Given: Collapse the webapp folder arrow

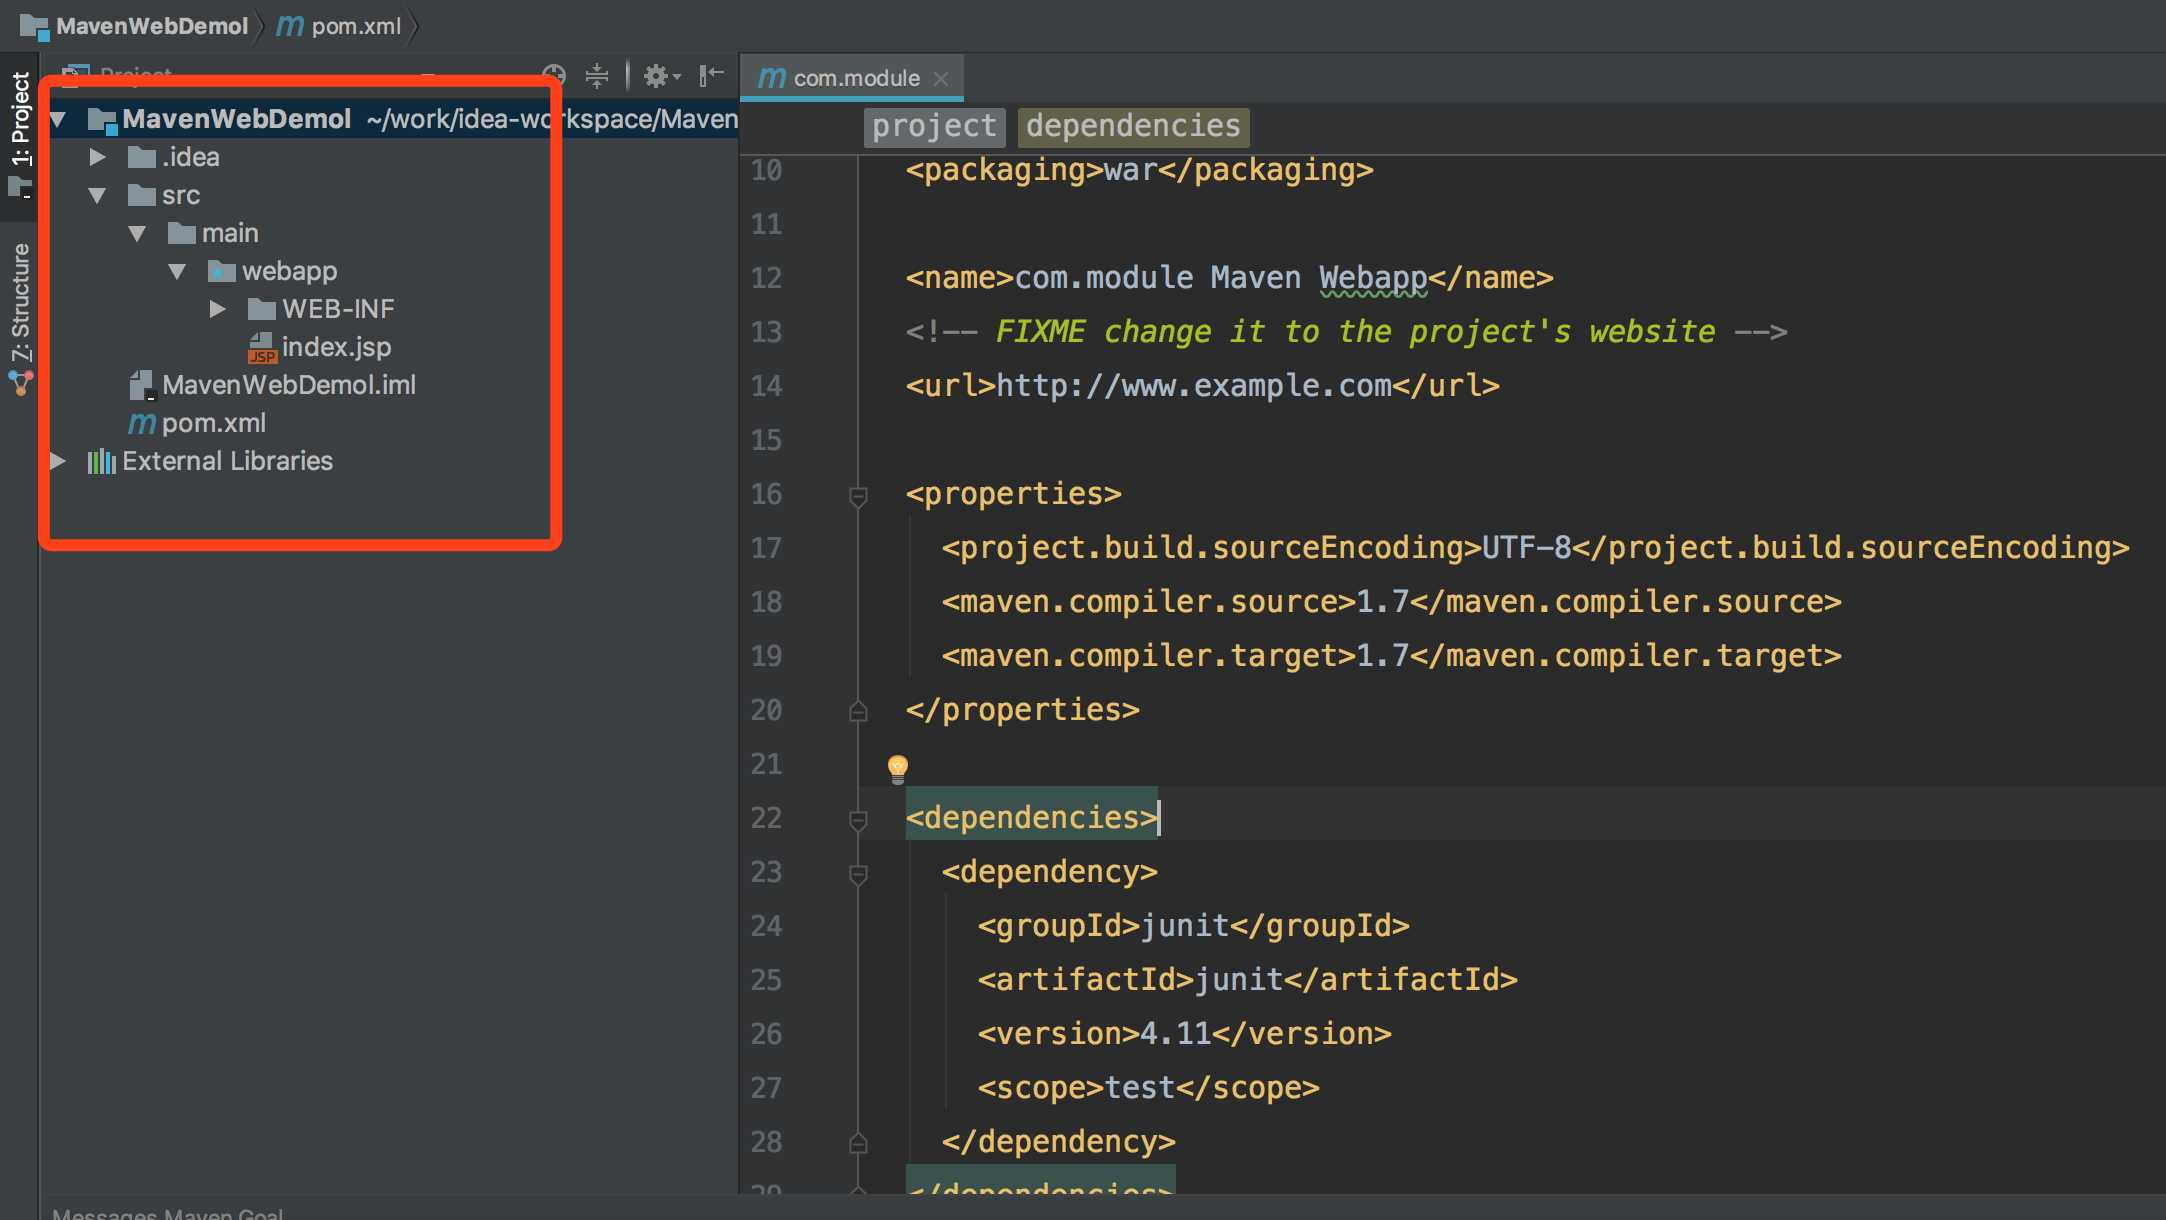Looking at the screenshot, I should coord(177,272).
